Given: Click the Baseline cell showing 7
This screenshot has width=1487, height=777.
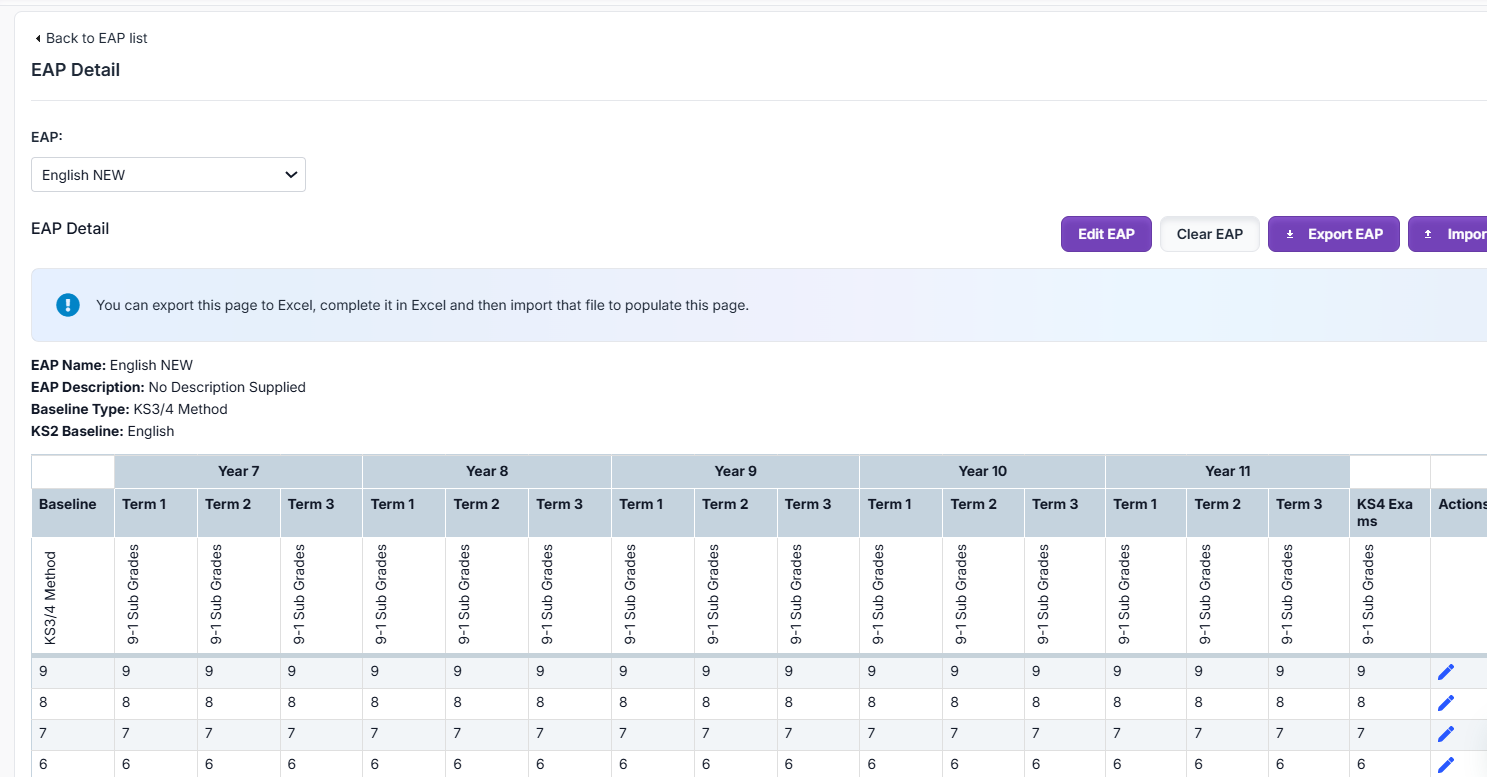Looking at the screenshot, I should [x=73, y=734].
